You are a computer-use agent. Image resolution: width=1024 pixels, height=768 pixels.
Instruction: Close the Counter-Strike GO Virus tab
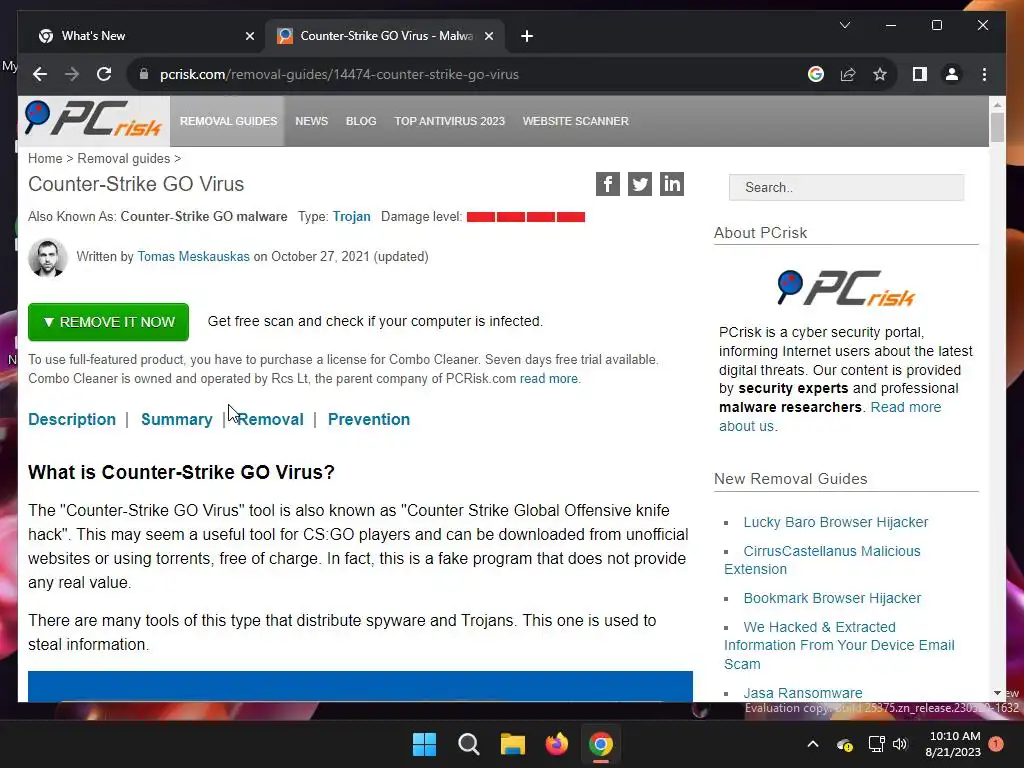click(x=488, y=36)
